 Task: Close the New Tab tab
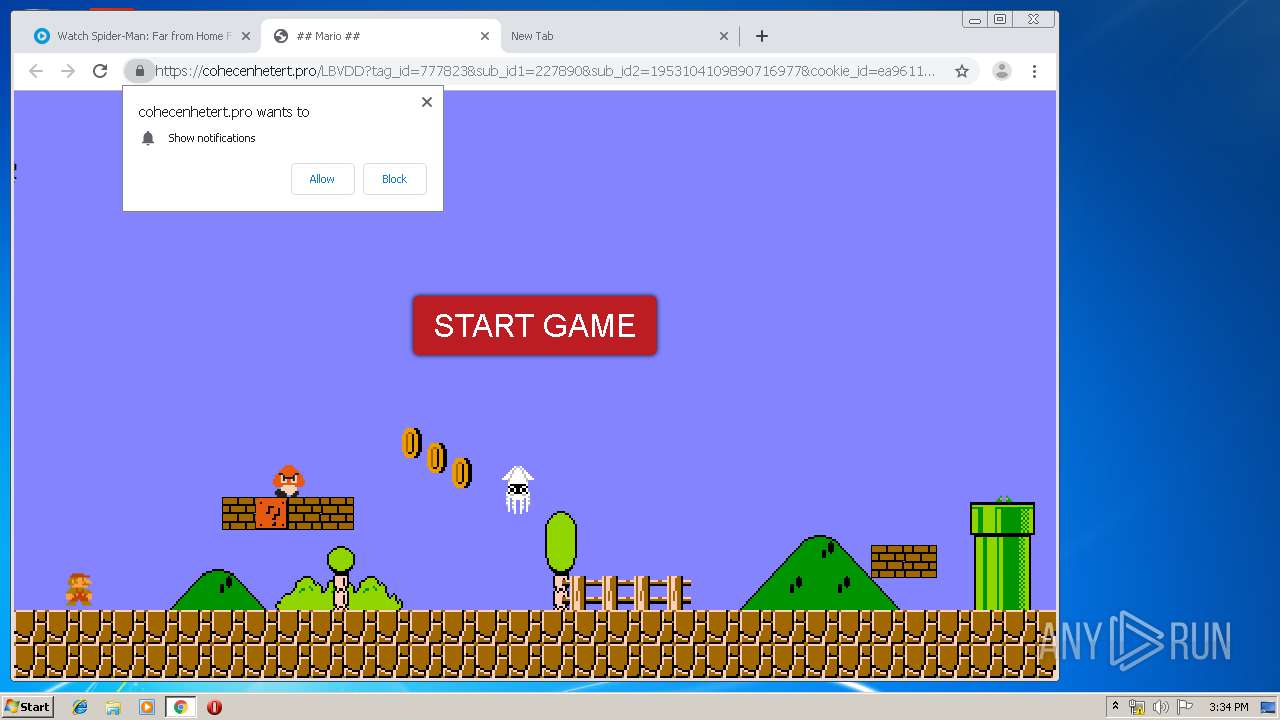click(724, 36)
